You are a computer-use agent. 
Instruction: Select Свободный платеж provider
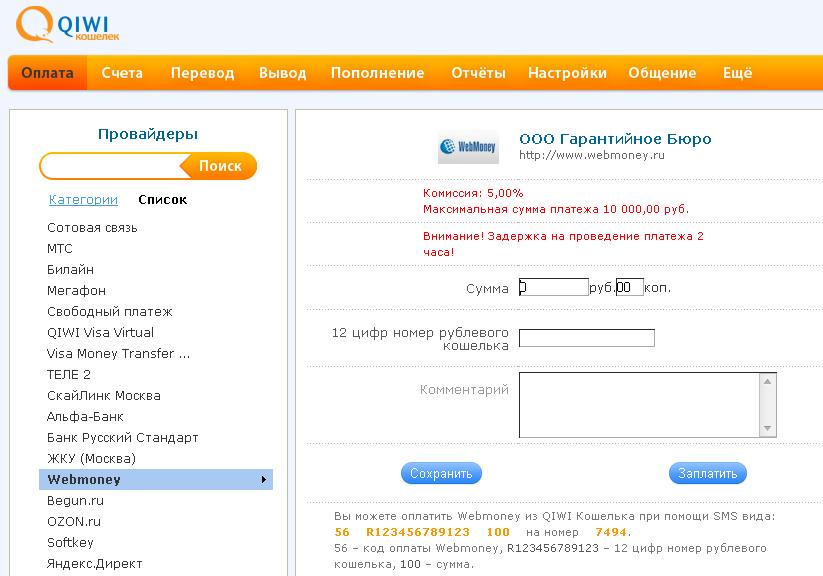[x=109, y=311]
